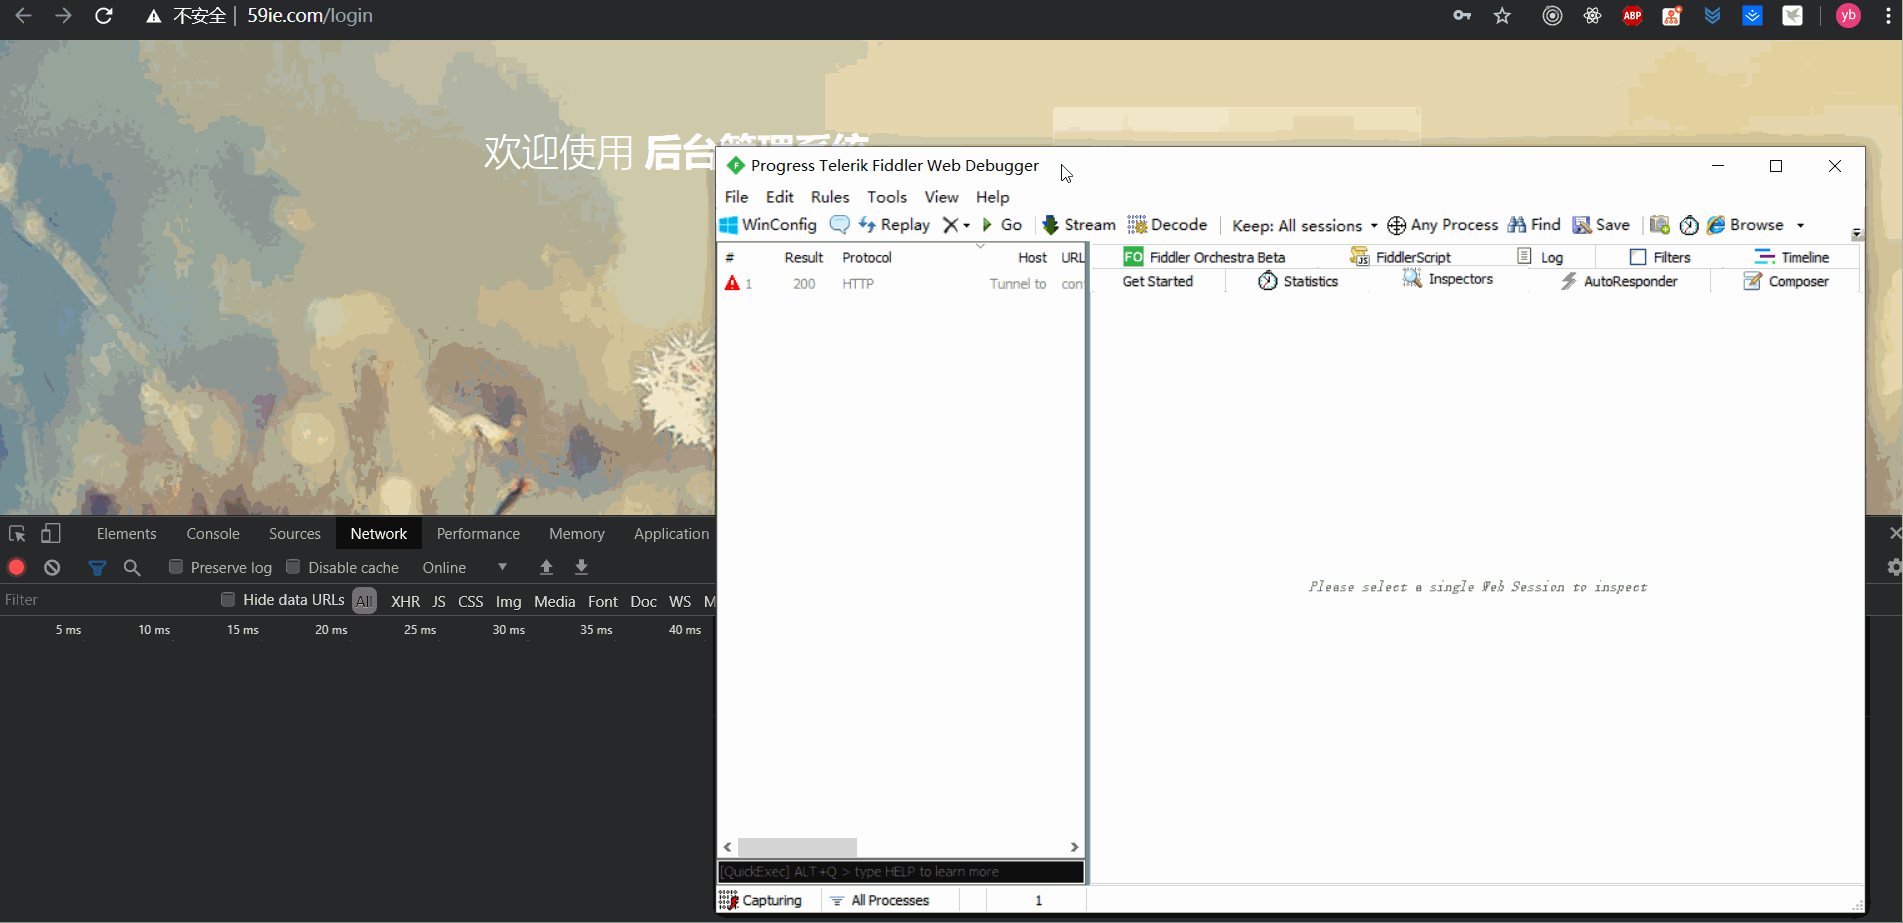The height and width of the screenshot is (923, 1903).
Task: Bookmark this page with the star icon
Action: [1502, 15]
